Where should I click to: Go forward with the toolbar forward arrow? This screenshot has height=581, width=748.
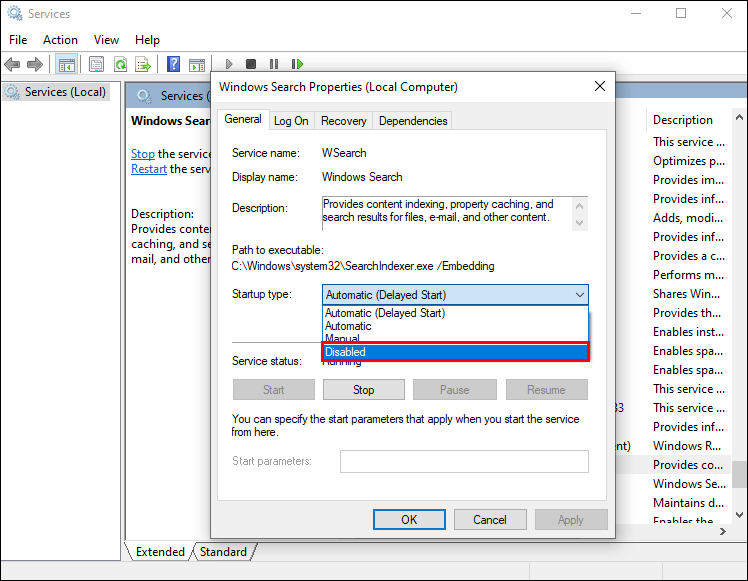pyautogui.click(x=35, y=64)
